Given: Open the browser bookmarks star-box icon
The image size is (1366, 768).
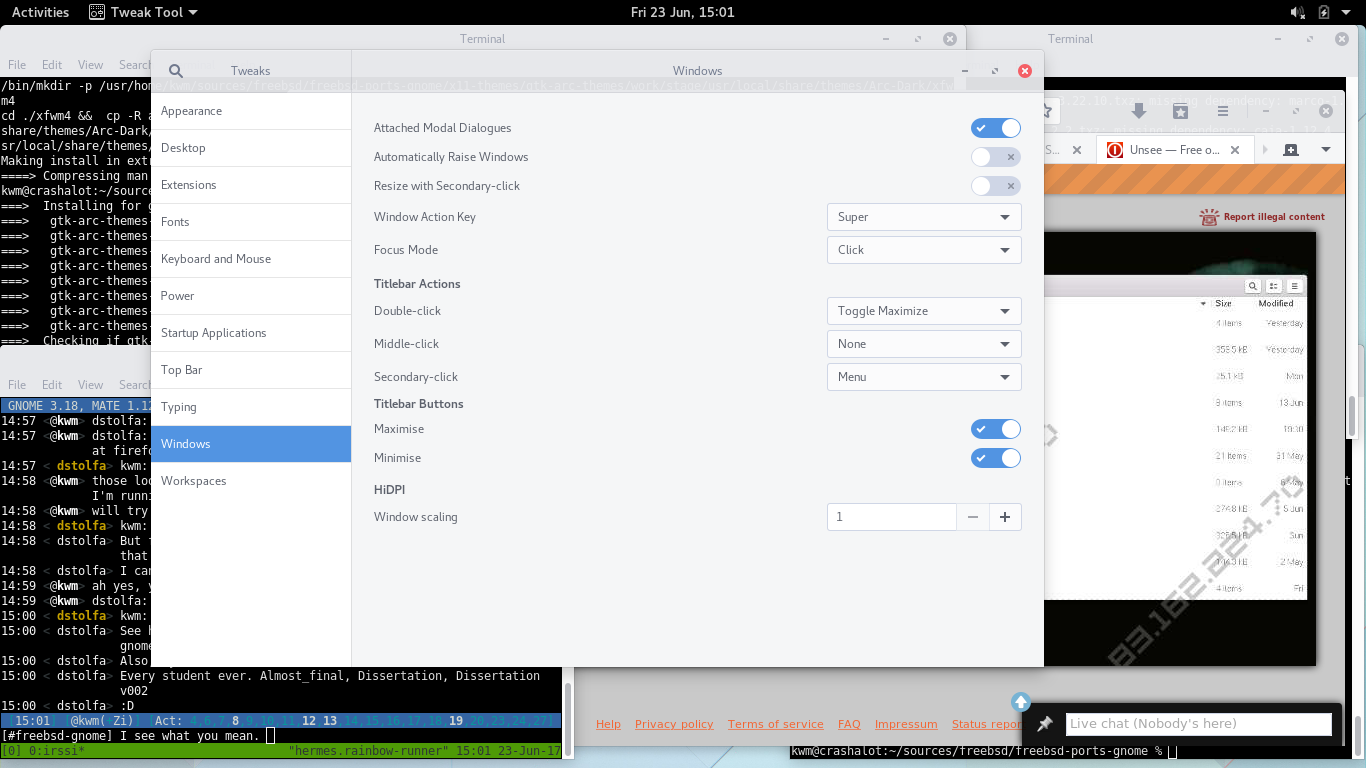Looking at the screenshot, I should point(1180,111).
